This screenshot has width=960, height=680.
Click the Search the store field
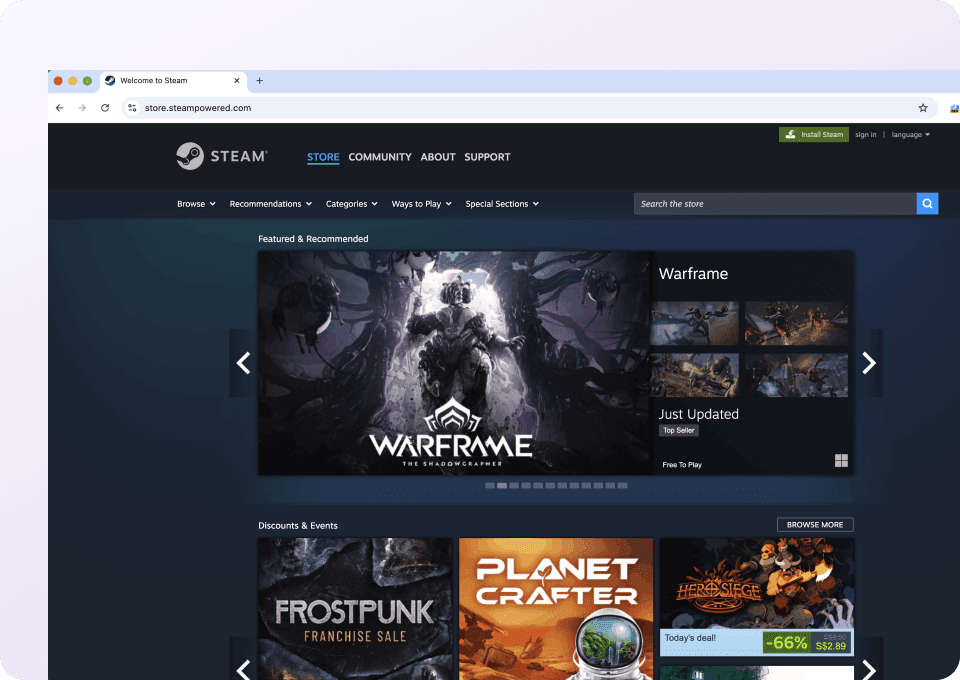click(x=775, y=204)
